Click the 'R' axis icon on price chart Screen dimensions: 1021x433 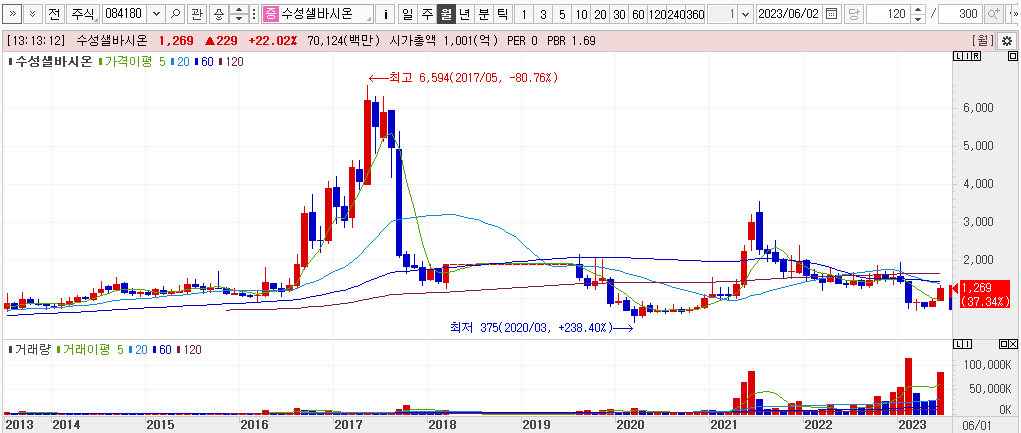(x=976, y=57)
